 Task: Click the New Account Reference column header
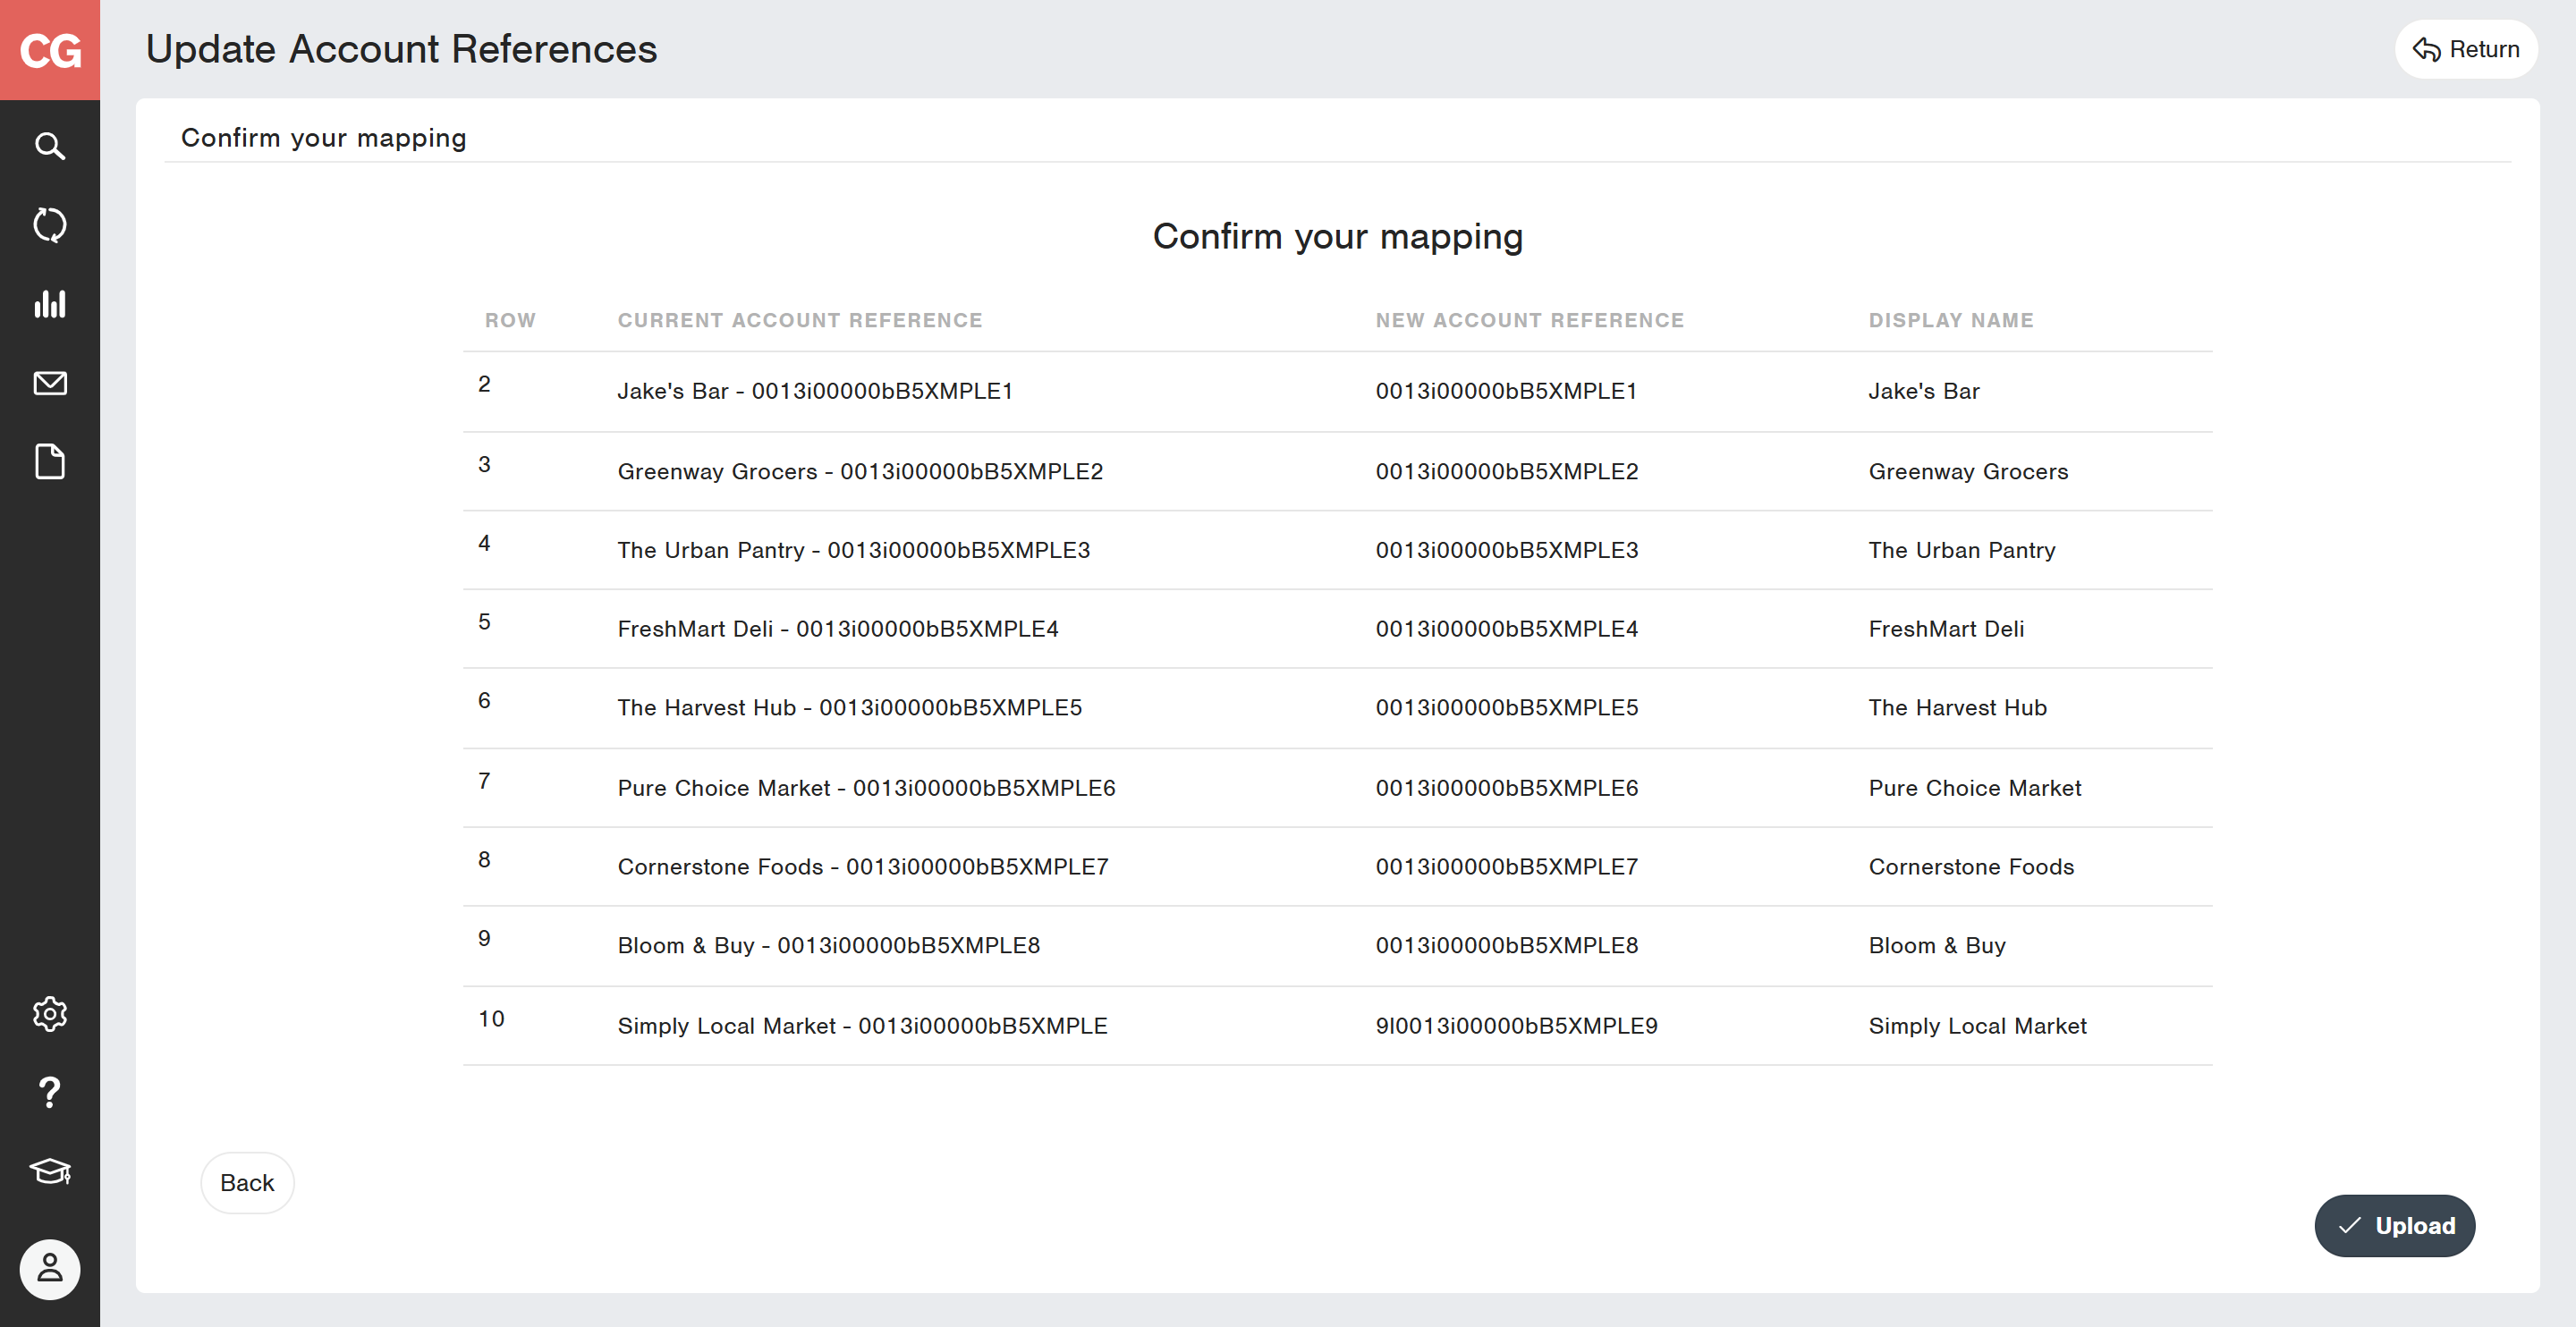pos(1530,320)
